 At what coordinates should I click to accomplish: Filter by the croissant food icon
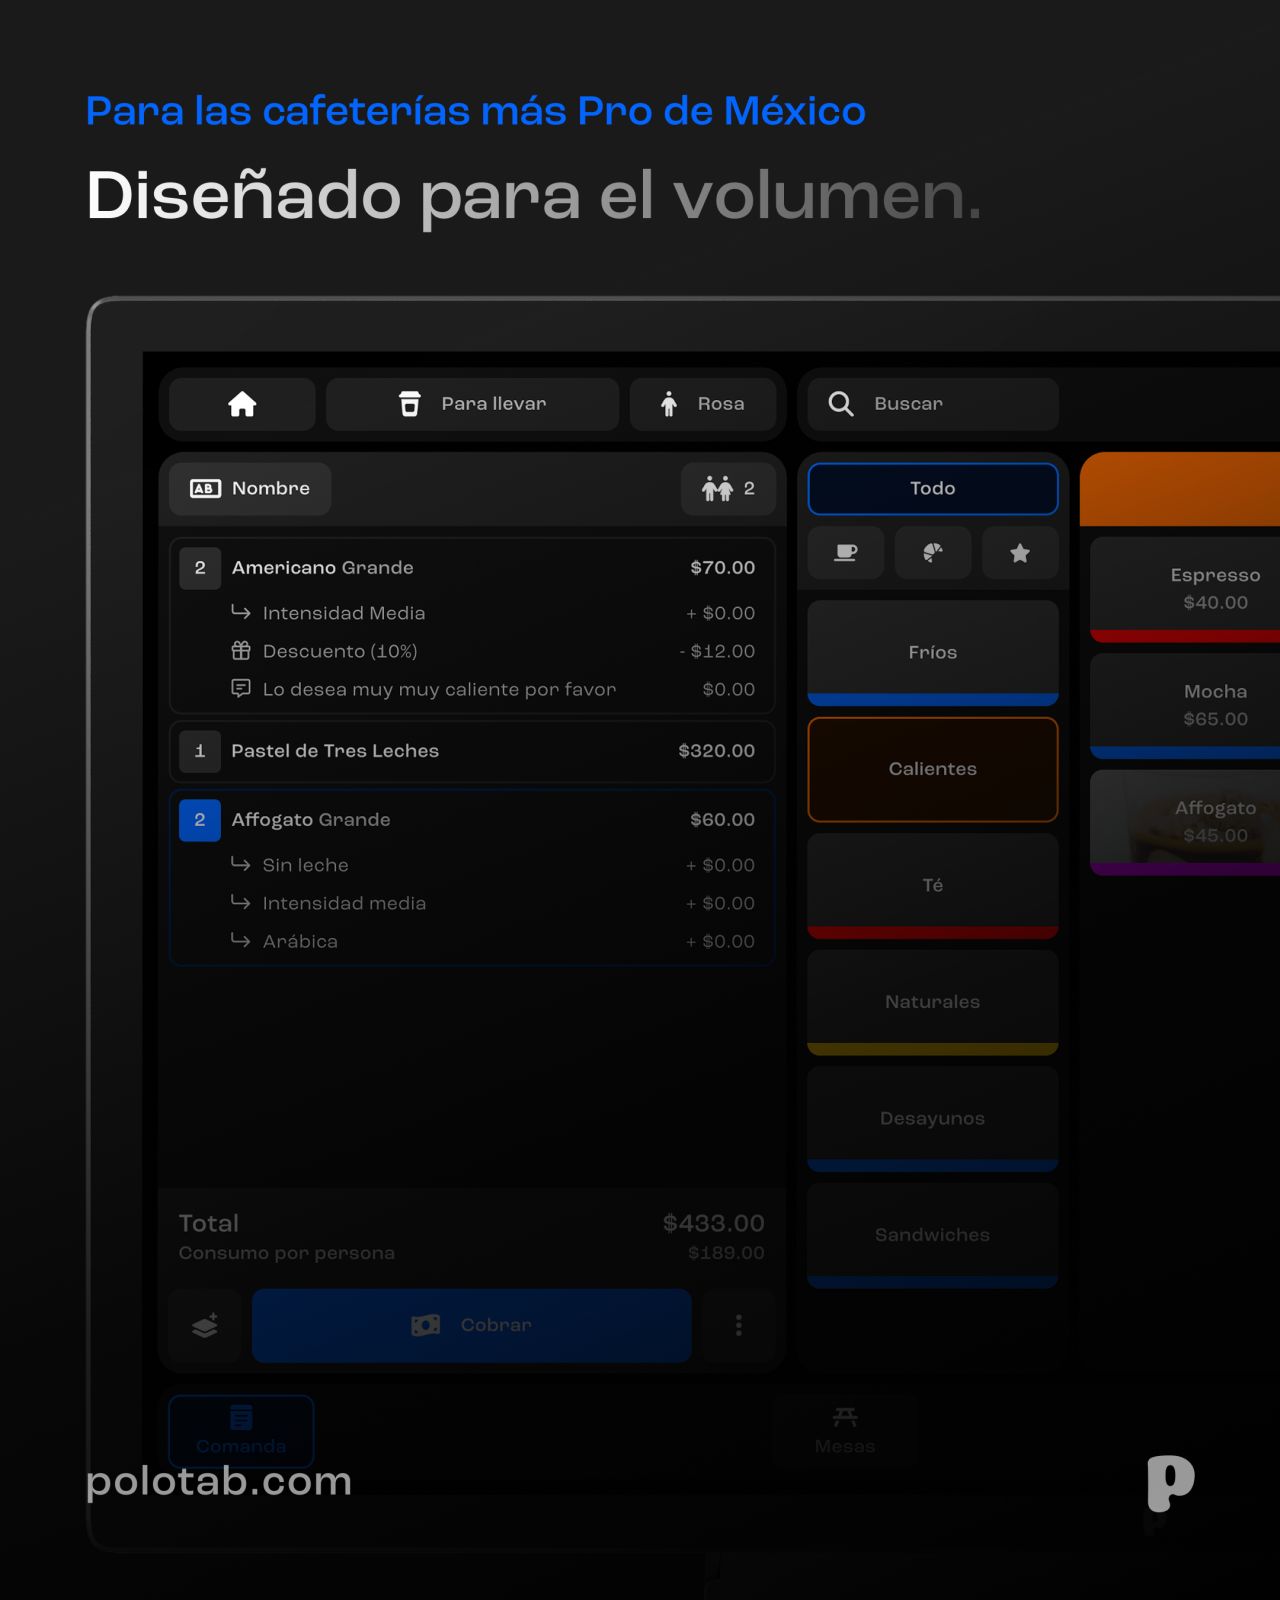pyautogui.click(x=933, y=553)
